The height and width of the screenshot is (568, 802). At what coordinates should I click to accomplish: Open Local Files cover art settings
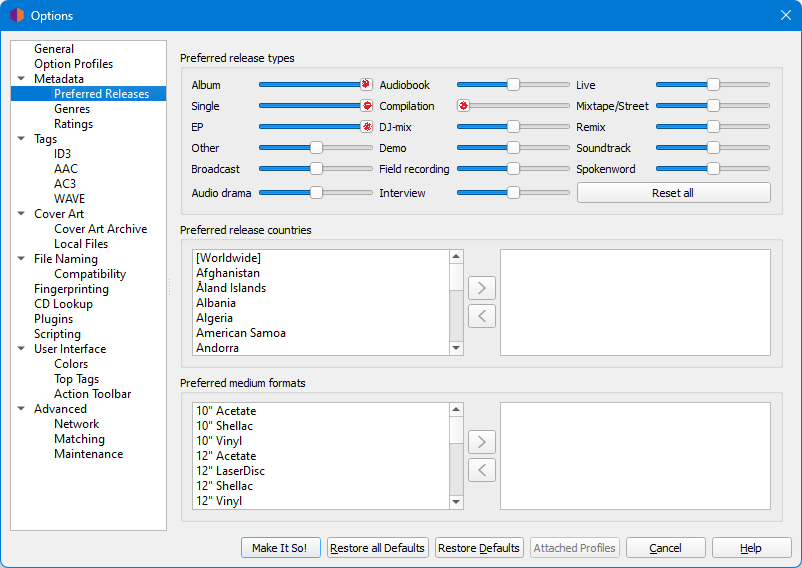pyautogui.click(x=81, y=244)
